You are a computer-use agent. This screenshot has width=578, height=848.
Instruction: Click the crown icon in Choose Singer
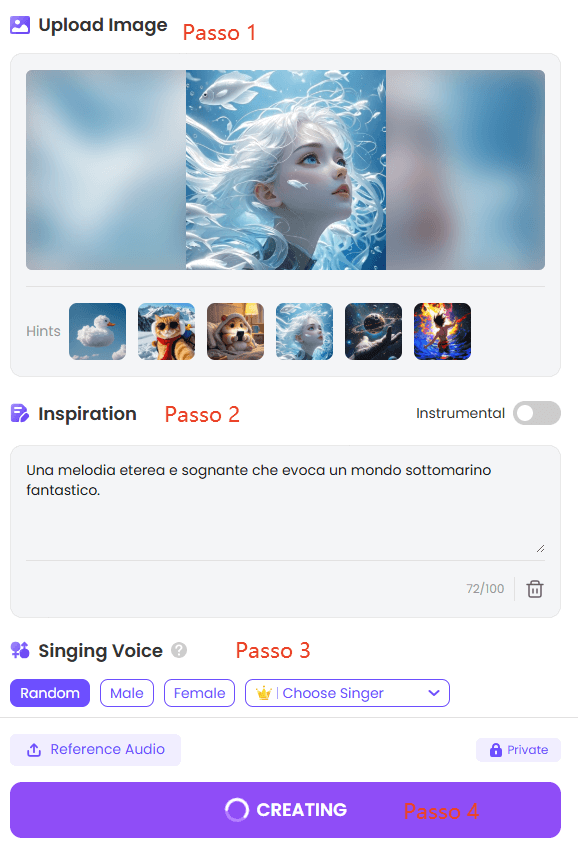pyautogui.click(x=263, y=693)
